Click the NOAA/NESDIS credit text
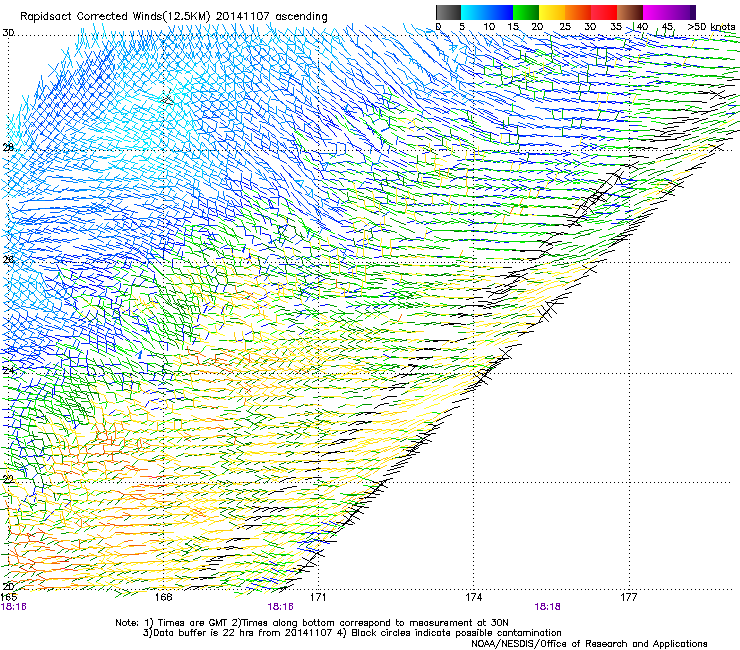Viewport: 740px width, 650px height. (589, 644)
